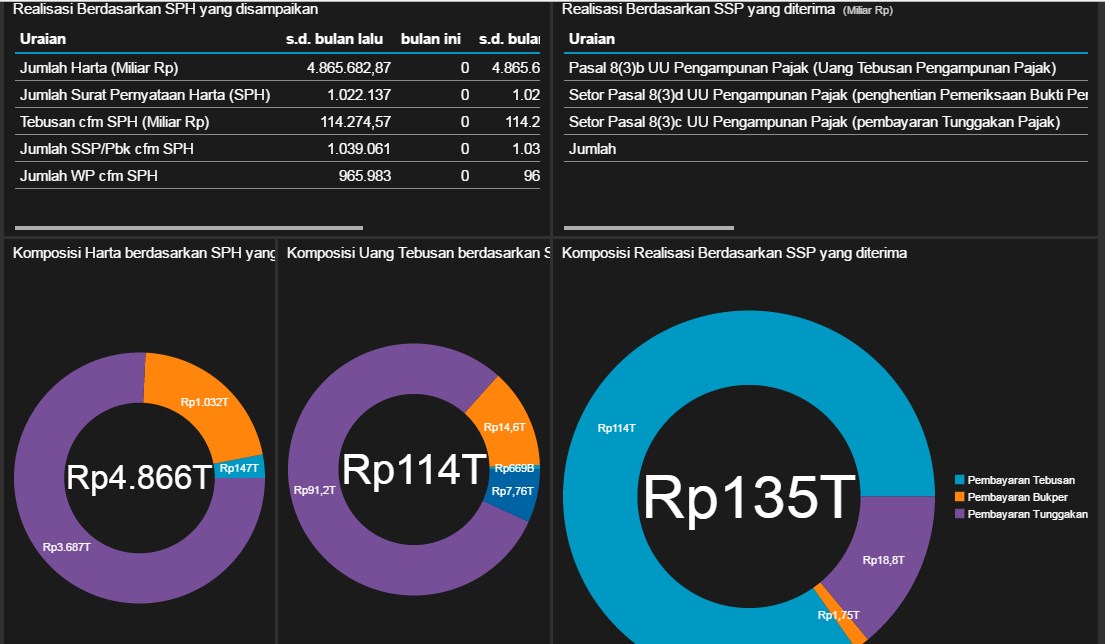Select the Rp147T blue donut segment
Screen dimensions: 1105x644
point(240,468)
